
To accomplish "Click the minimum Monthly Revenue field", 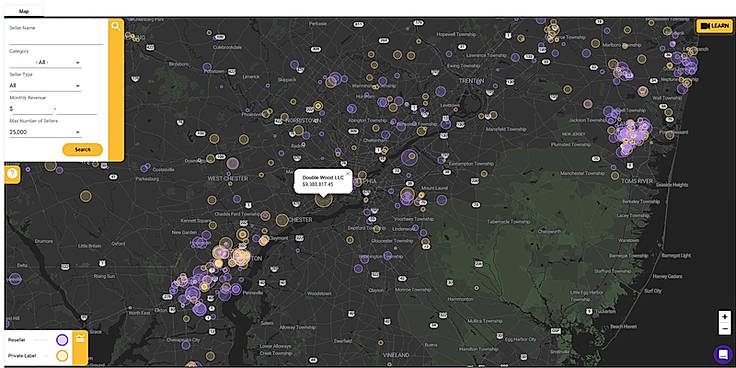I will (x=33, y=109).
